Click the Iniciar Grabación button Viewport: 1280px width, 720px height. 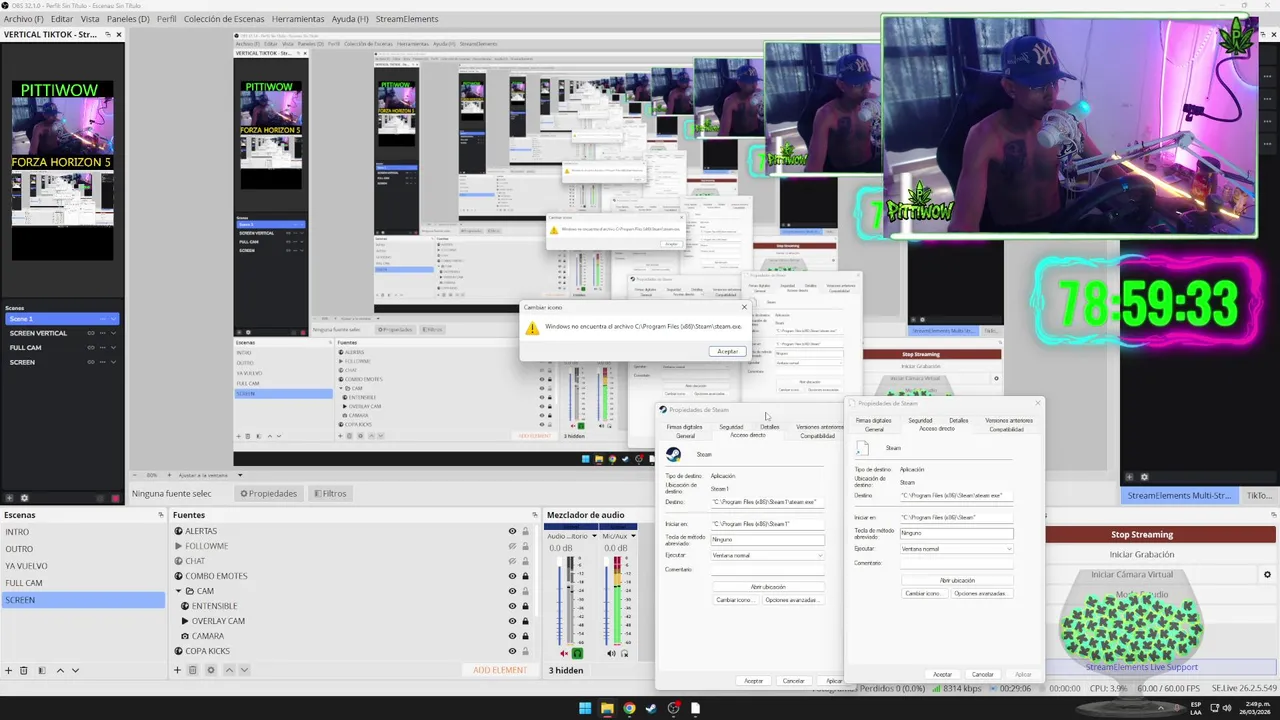[1161, 554]
